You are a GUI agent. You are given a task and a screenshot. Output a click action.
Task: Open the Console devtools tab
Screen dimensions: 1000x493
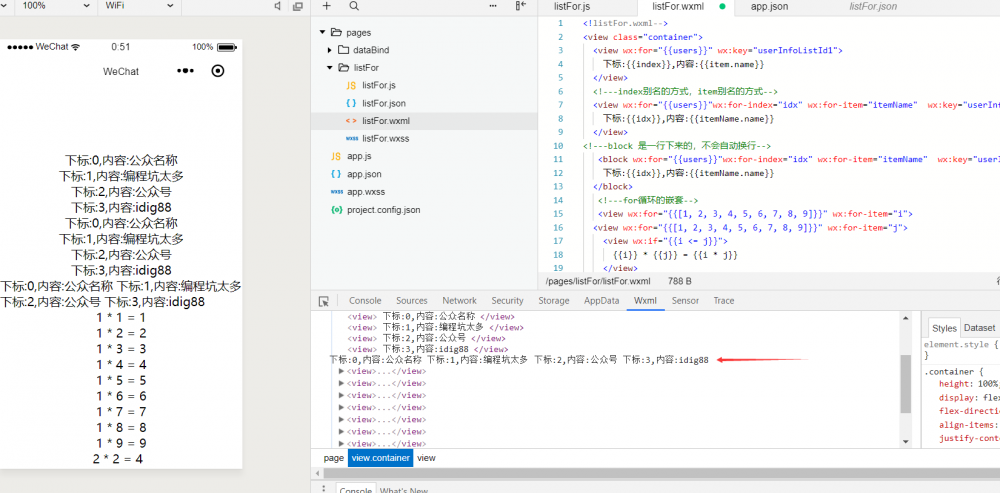364,301
